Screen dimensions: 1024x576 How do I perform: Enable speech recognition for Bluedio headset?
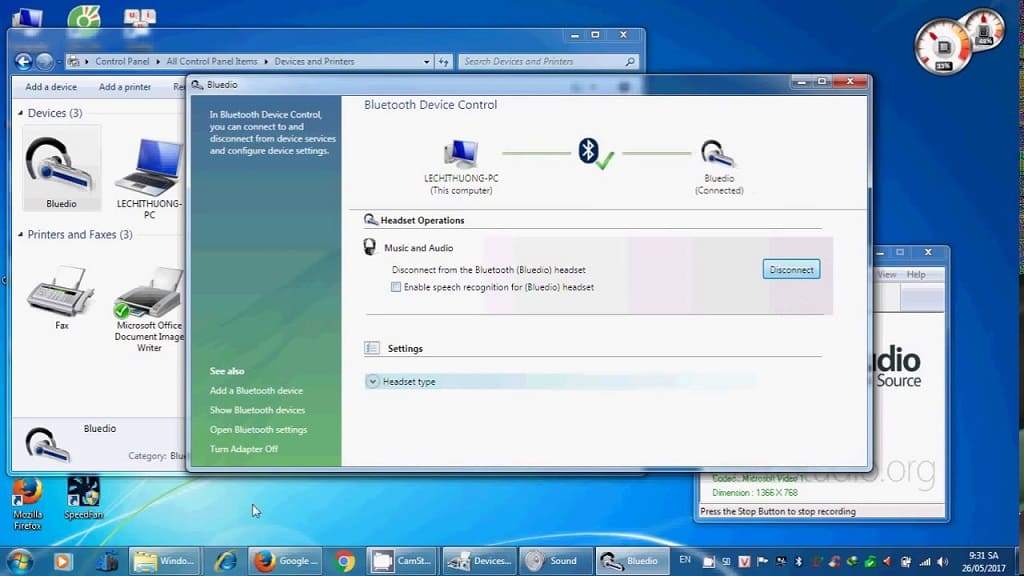pyautogui.click(x=396, y=287)
